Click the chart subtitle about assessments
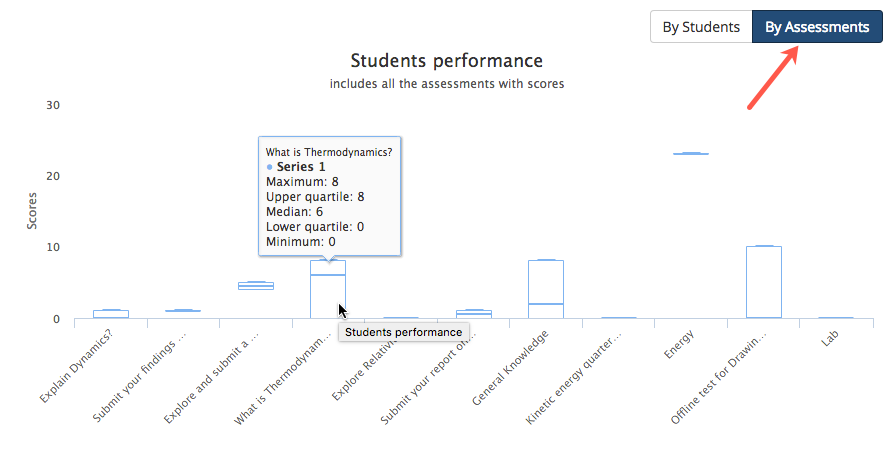Viewport: 894px width, 451px height. click(447, 84)
